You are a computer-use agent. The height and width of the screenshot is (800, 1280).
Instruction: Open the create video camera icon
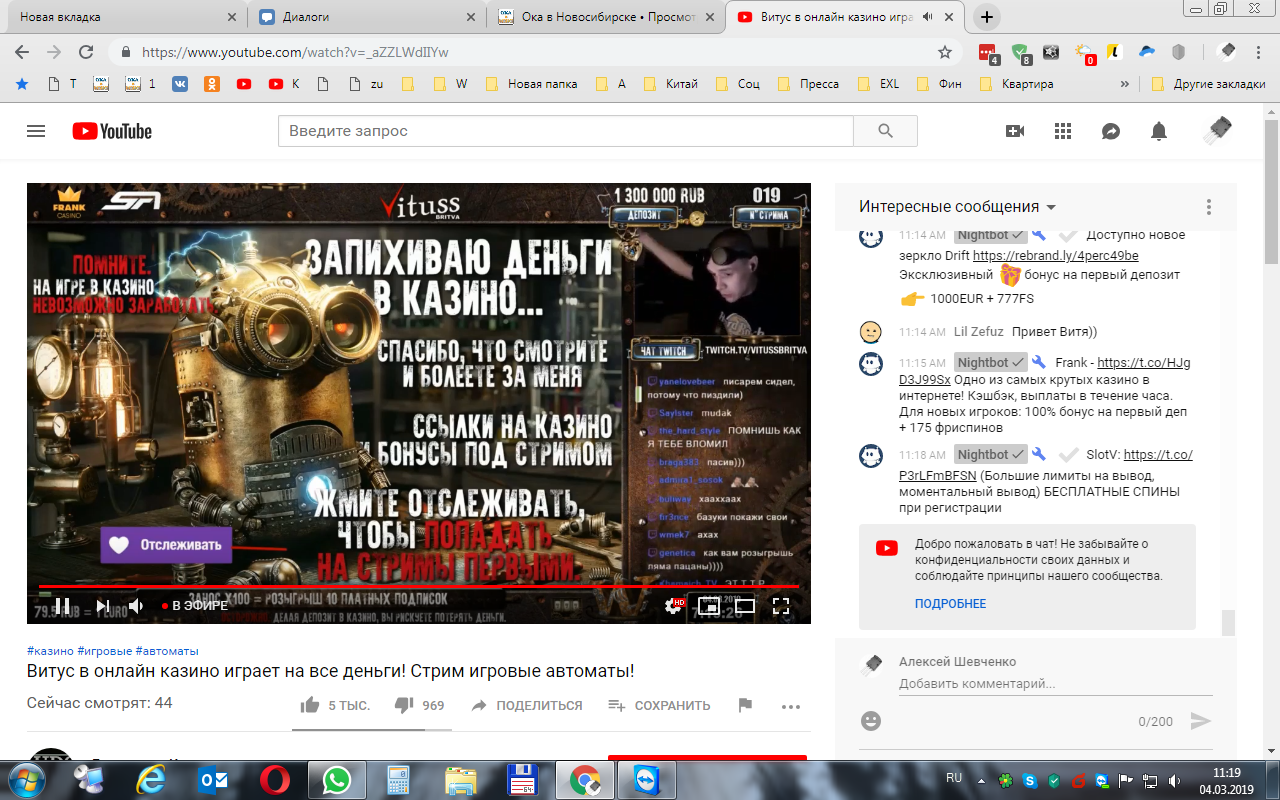[1015, 131]
